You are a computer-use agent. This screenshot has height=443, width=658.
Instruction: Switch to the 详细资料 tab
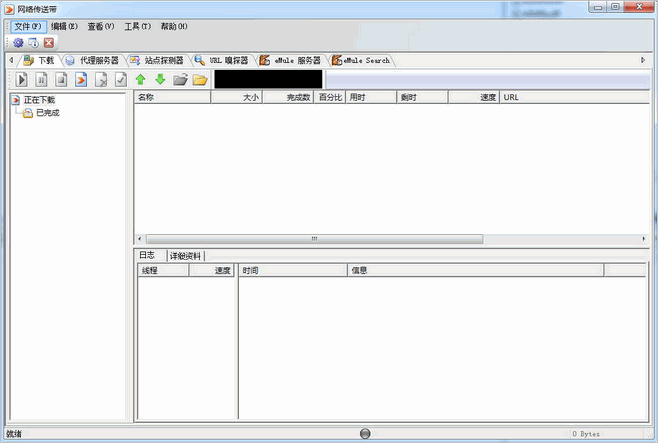click(x=185, y=256)
